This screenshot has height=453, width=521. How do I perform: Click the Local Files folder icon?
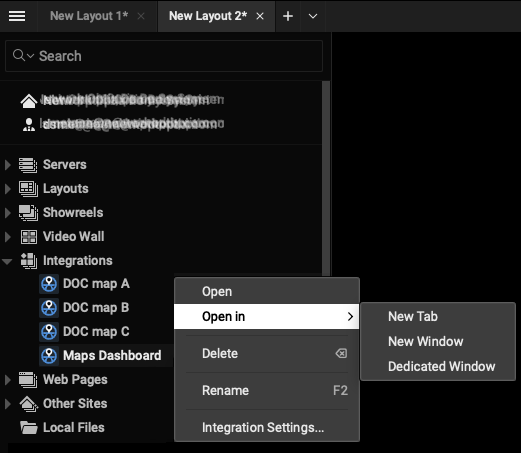pos(28,427)
